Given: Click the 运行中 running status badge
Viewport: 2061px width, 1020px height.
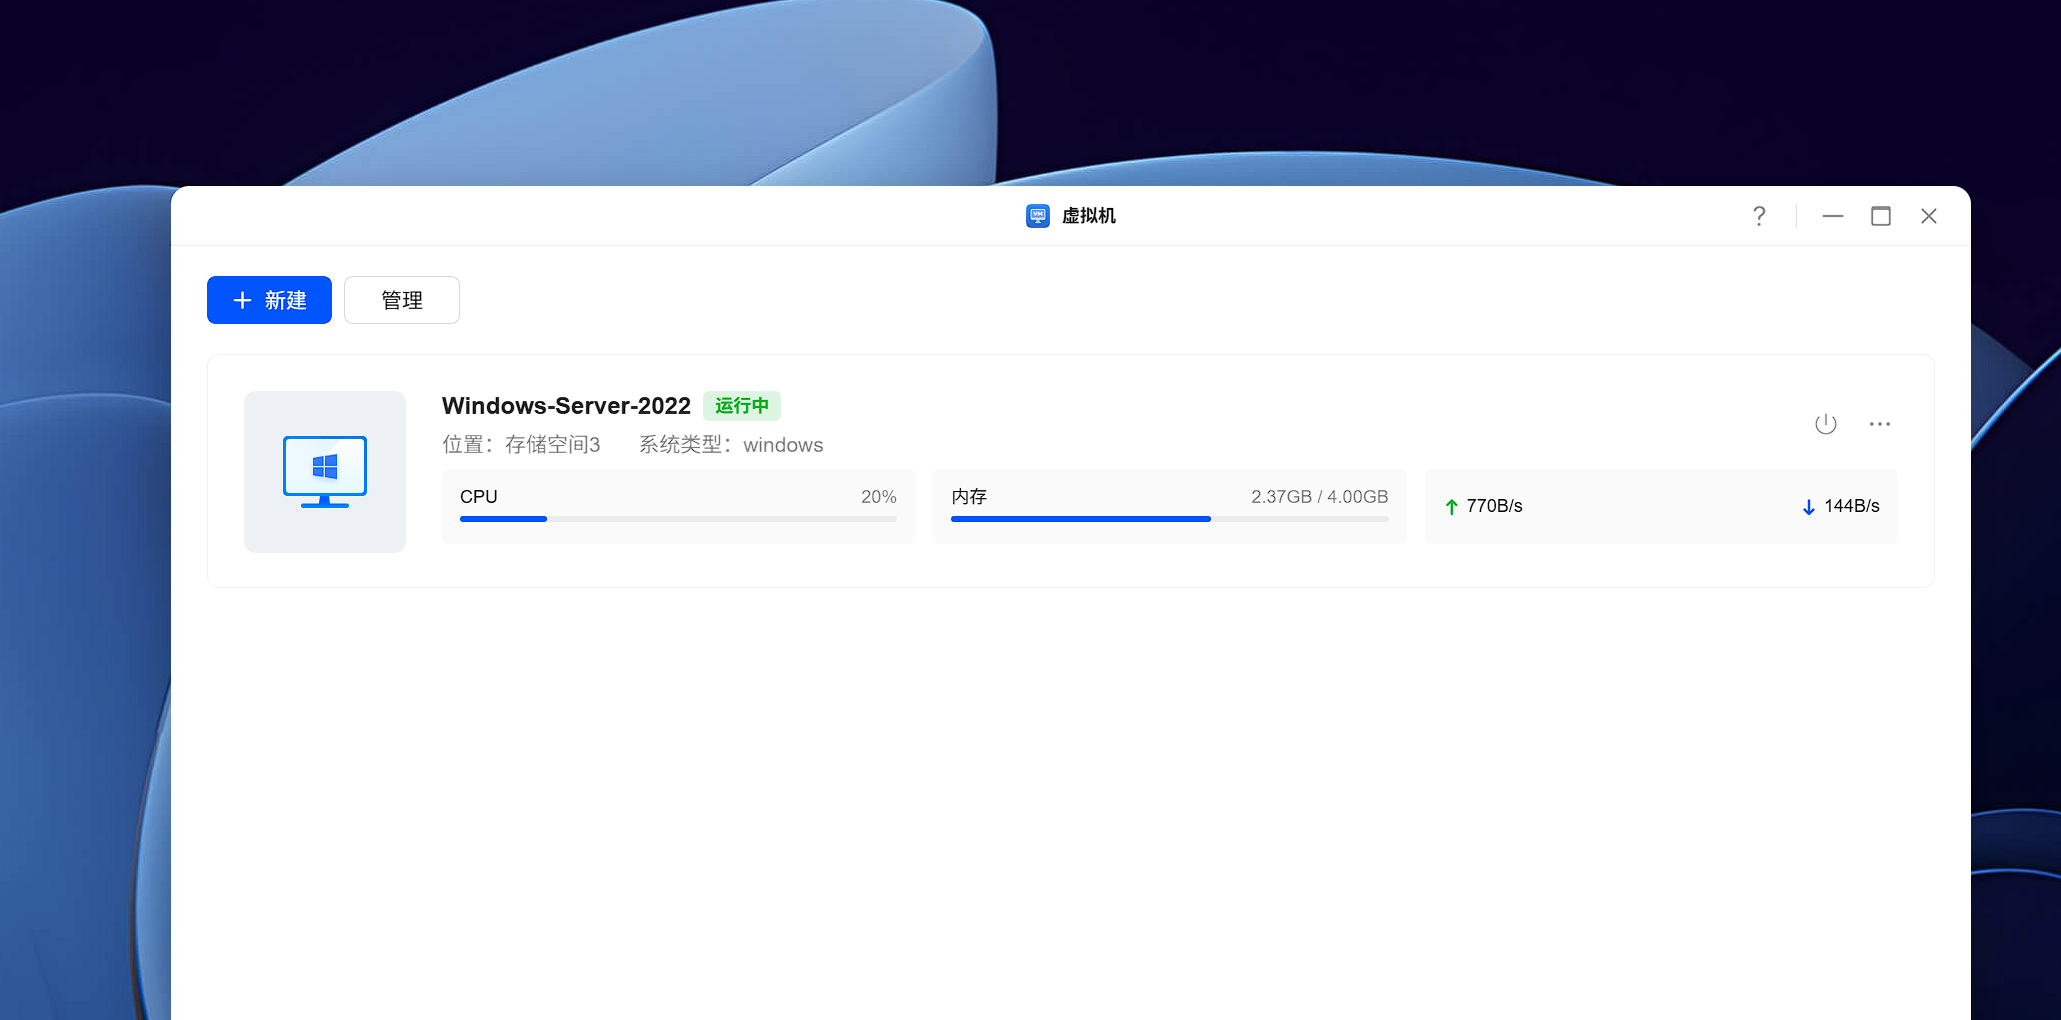Looking at the screenshot, I should pos(742,406).
